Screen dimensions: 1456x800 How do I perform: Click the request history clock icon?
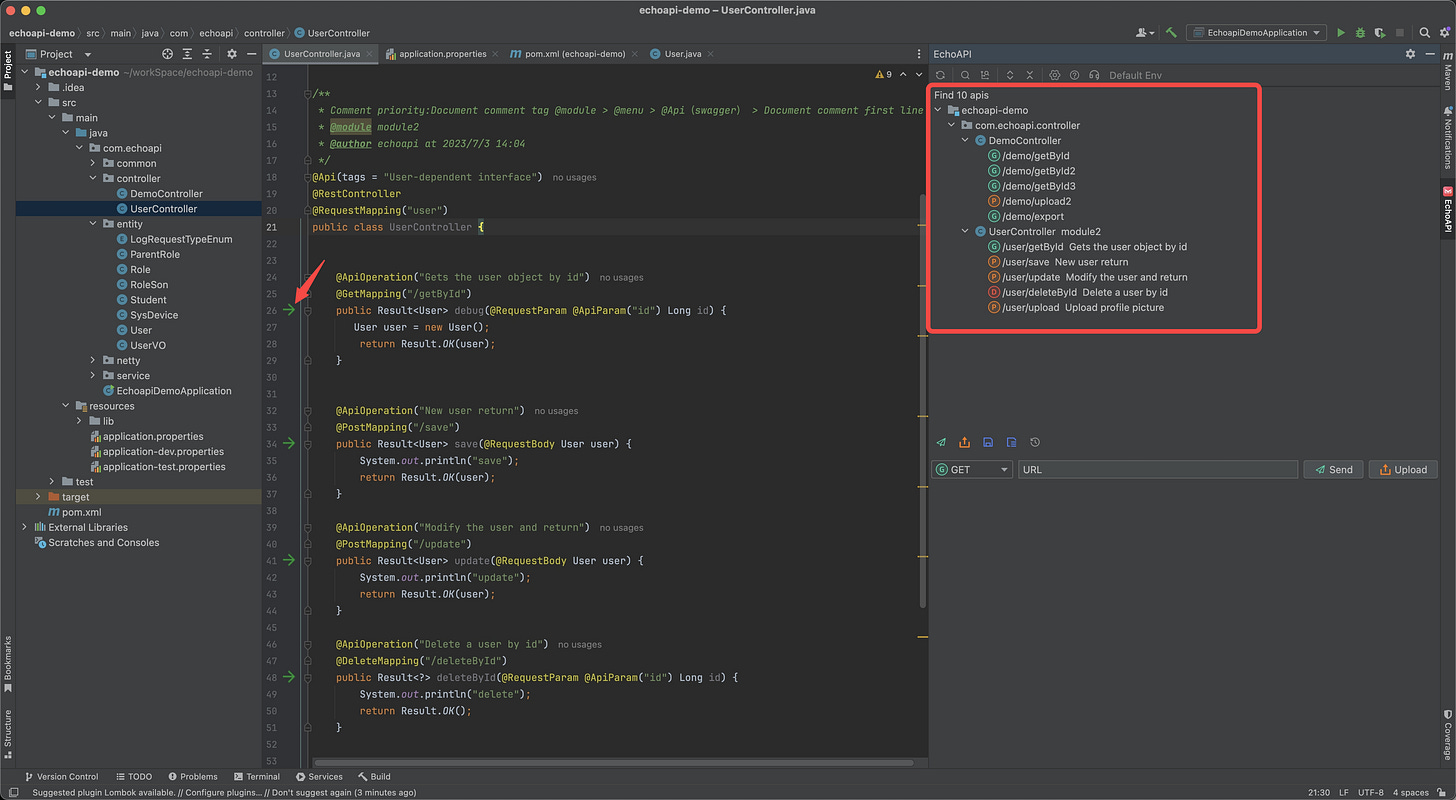pos(1035,442)
